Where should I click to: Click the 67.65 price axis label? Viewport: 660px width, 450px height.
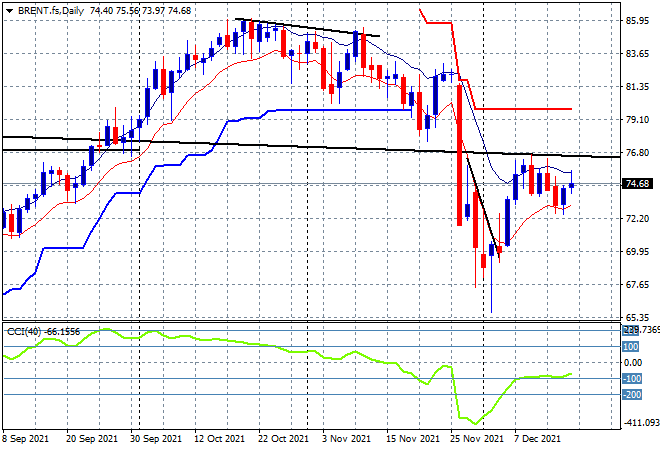point(637,285)
